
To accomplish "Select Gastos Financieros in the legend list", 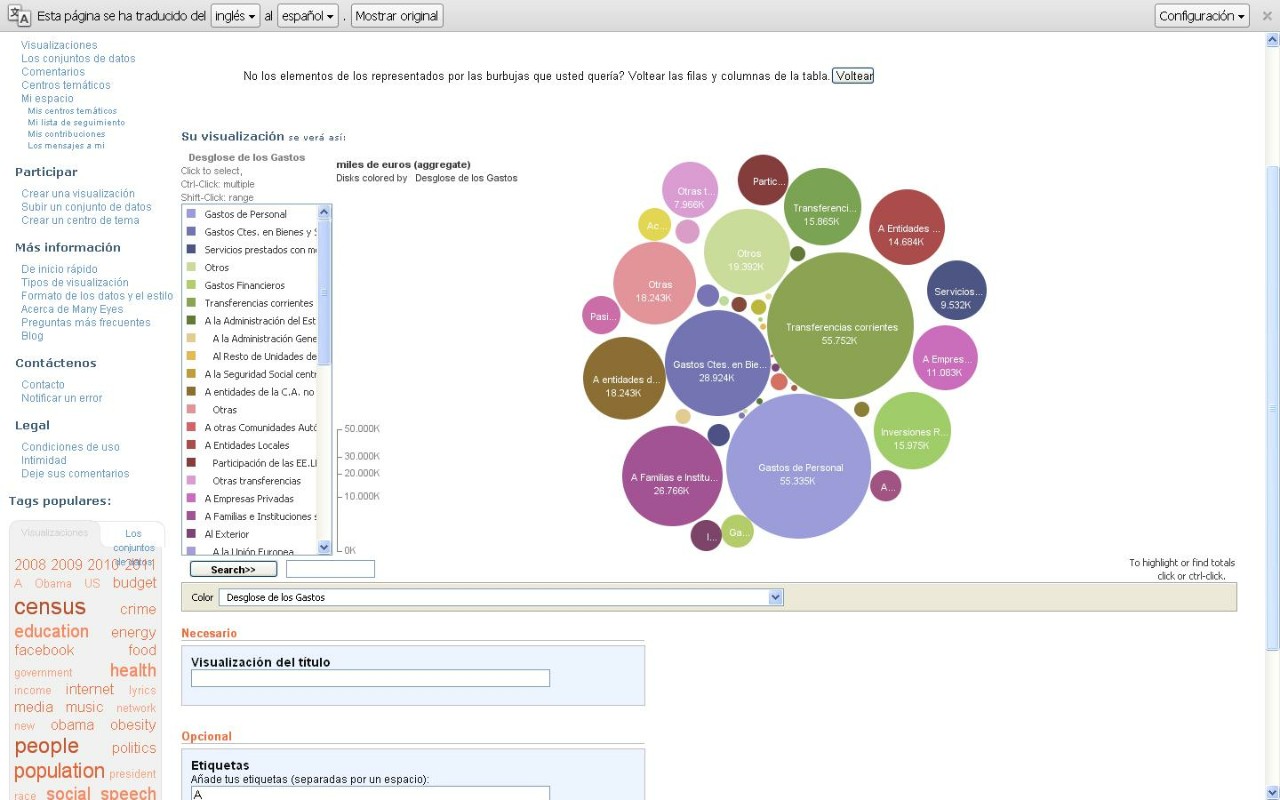I will (x=244, y=285).
